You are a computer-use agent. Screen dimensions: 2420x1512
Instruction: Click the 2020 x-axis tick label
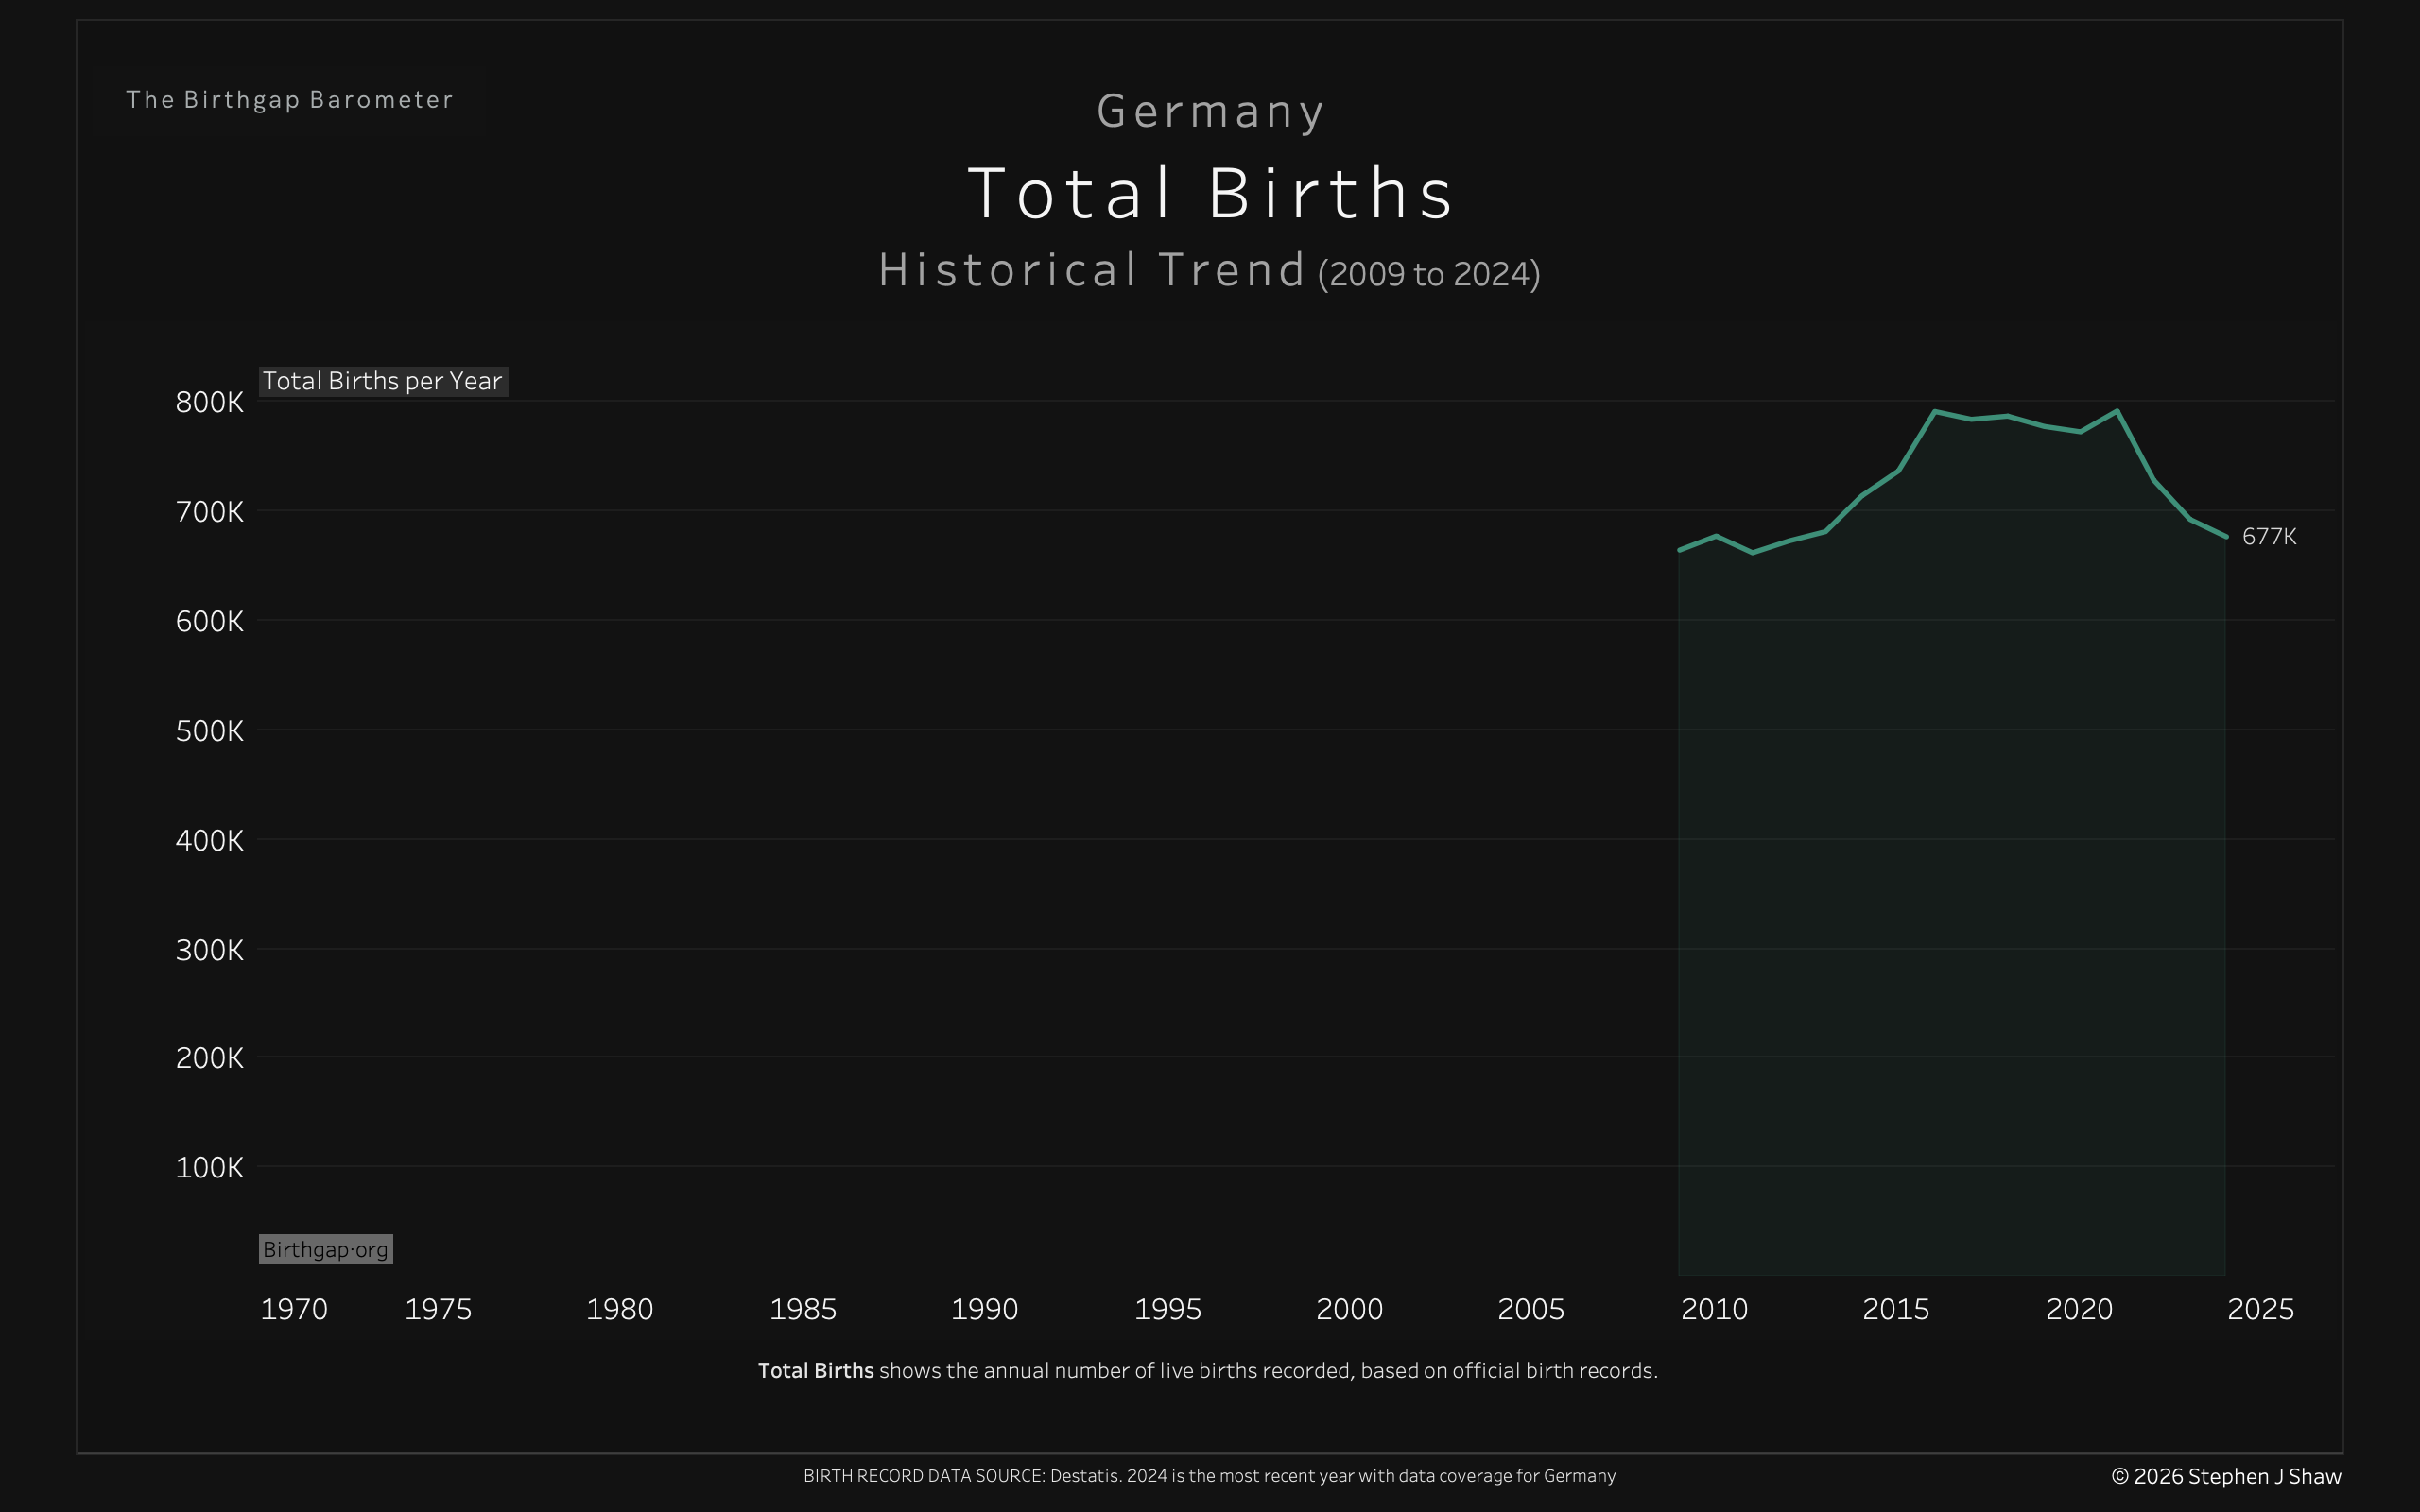click(2078, 1309)
